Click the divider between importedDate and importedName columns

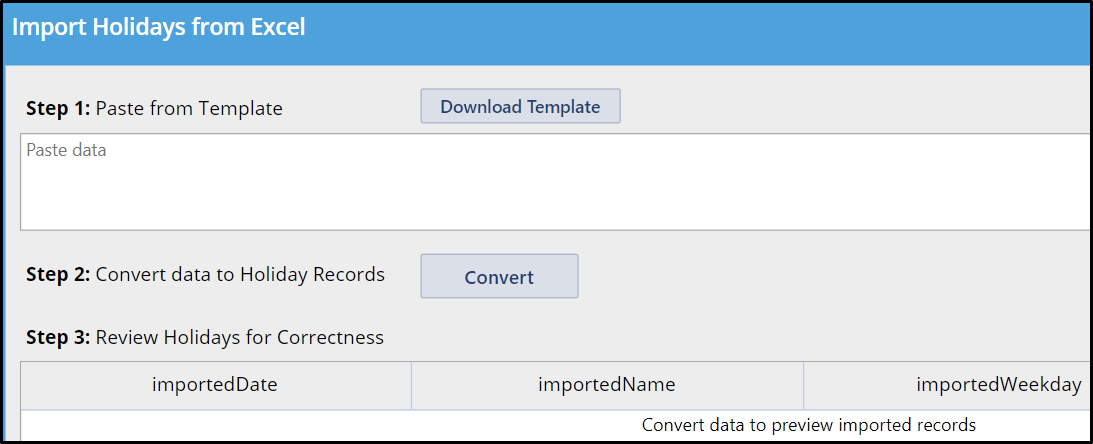point(411,385)
